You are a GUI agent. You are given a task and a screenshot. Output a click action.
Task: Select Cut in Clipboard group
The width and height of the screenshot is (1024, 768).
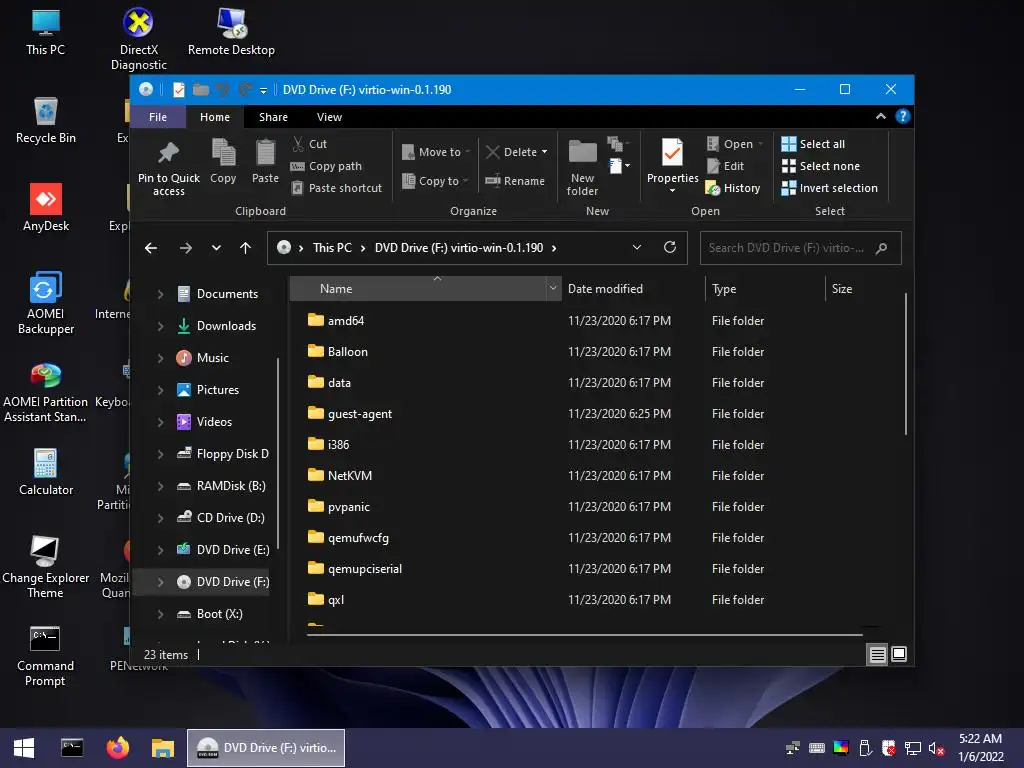(310, 144)
